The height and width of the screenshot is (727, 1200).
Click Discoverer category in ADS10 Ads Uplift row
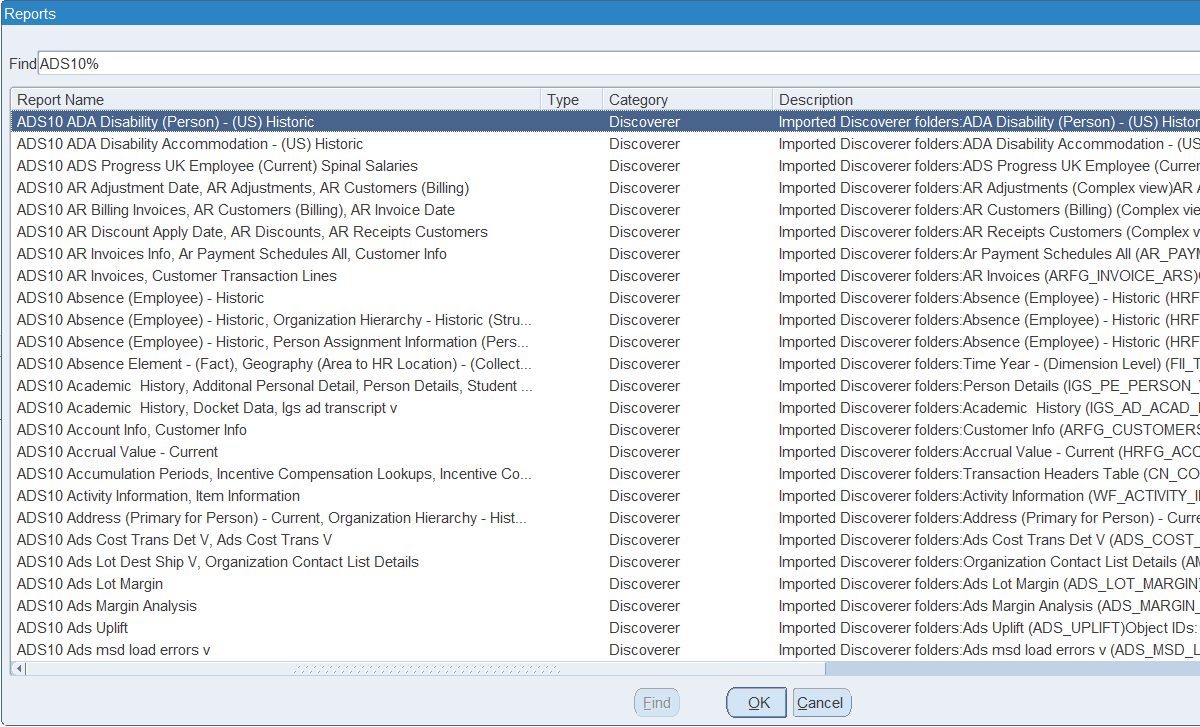(x=644, y=628)
